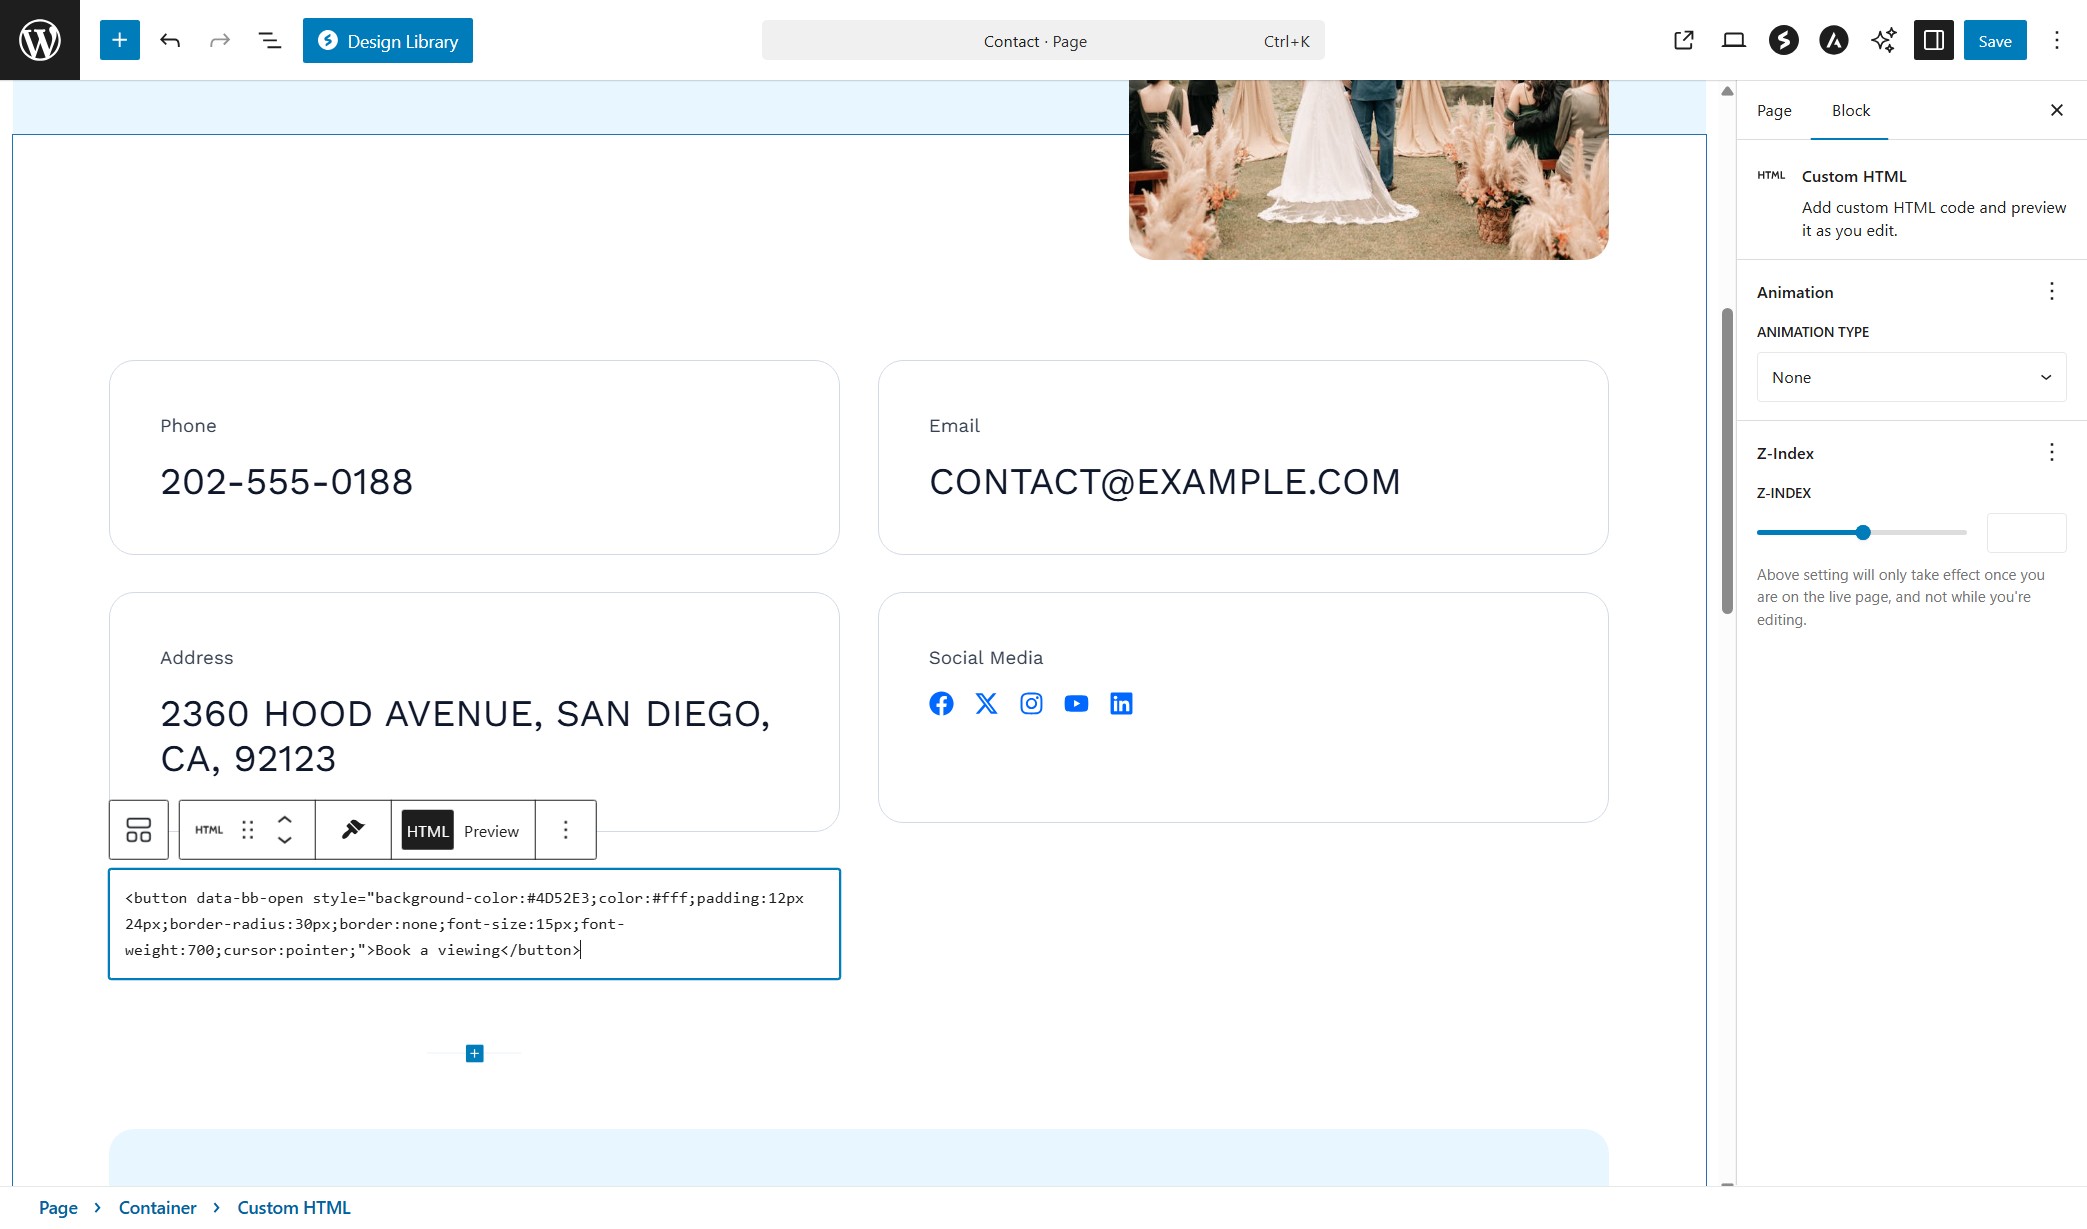This screenshot has height=1229, width=2087.
Task: Close the settings sidebar
Action: pyautogui.click(x=2057, y=110)
